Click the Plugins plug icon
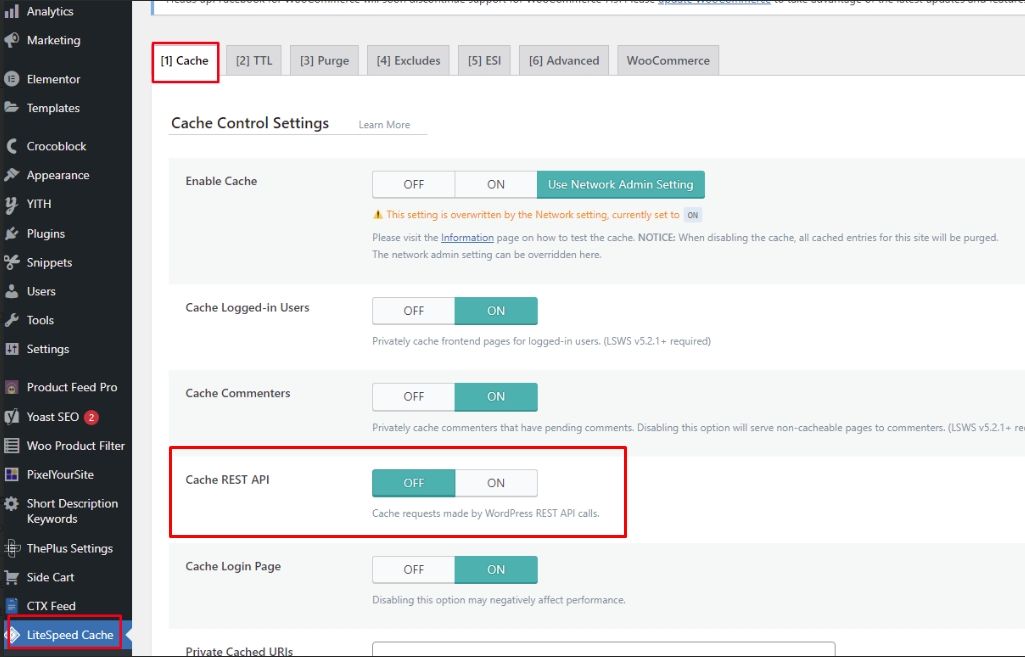Screen dimensions: 1025x657 11,233
